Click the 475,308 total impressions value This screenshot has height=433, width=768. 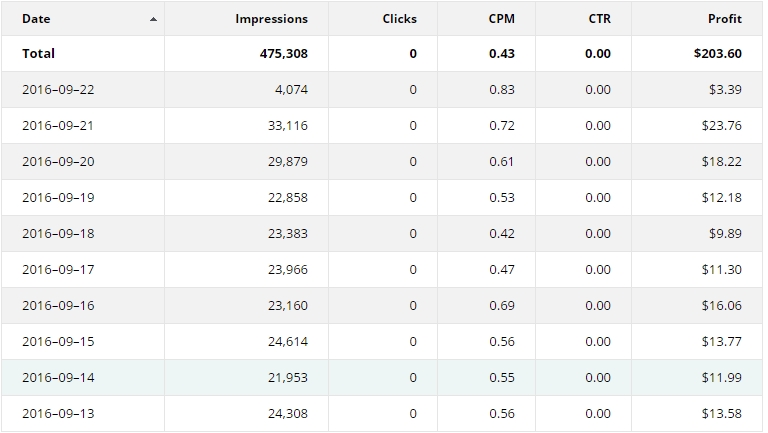(x=283, y=54)
